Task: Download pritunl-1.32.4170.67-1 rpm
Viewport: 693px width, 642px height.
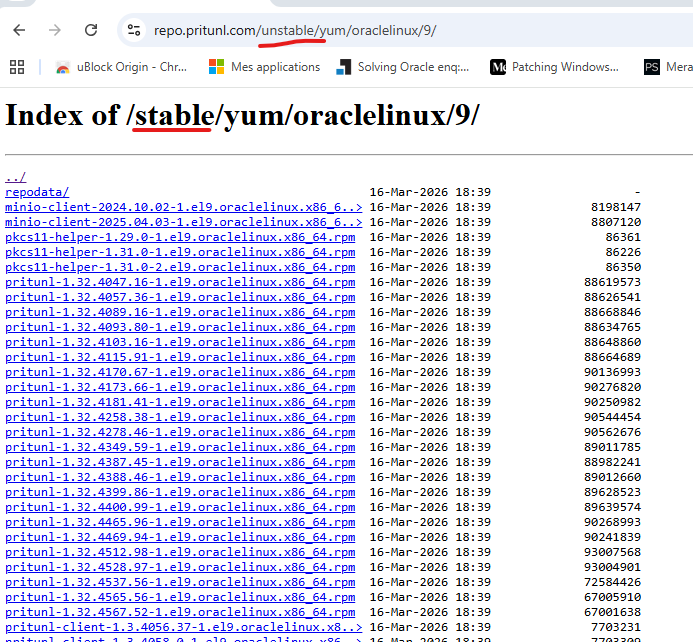Action: [180, 372]
